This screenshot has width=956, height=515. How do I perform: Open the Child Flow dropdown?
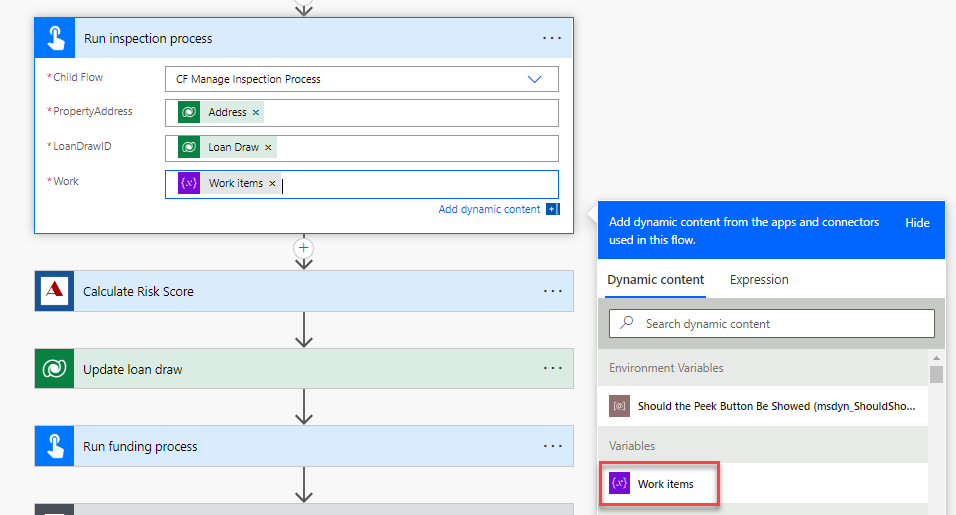point(534,79)
